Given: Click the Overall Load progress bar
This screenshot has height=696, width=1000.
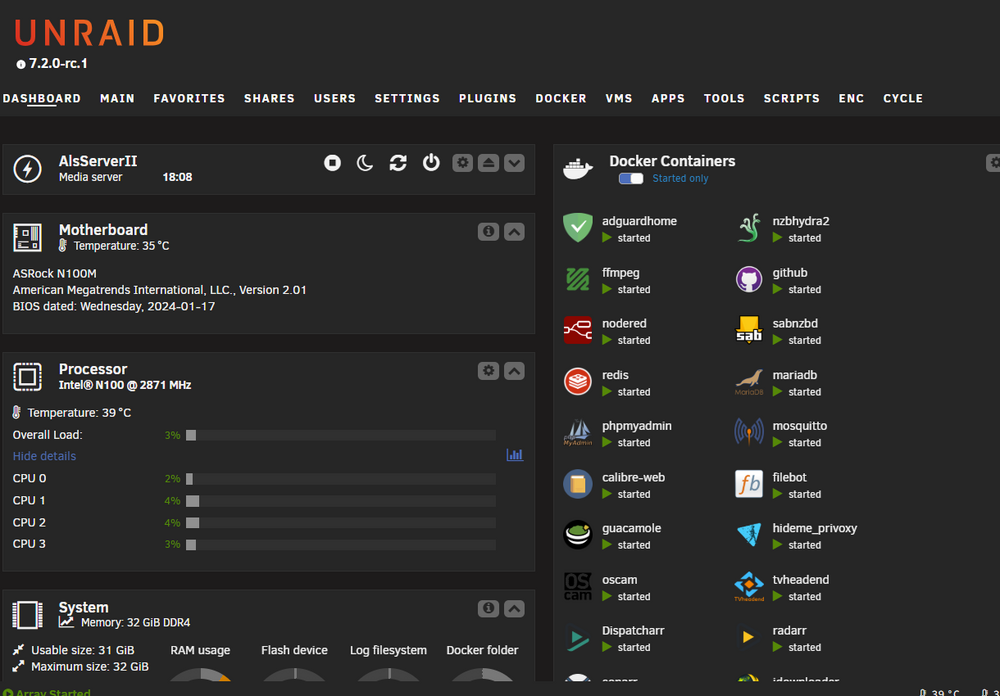Looking at the screenshot, I should click(341, 435).
